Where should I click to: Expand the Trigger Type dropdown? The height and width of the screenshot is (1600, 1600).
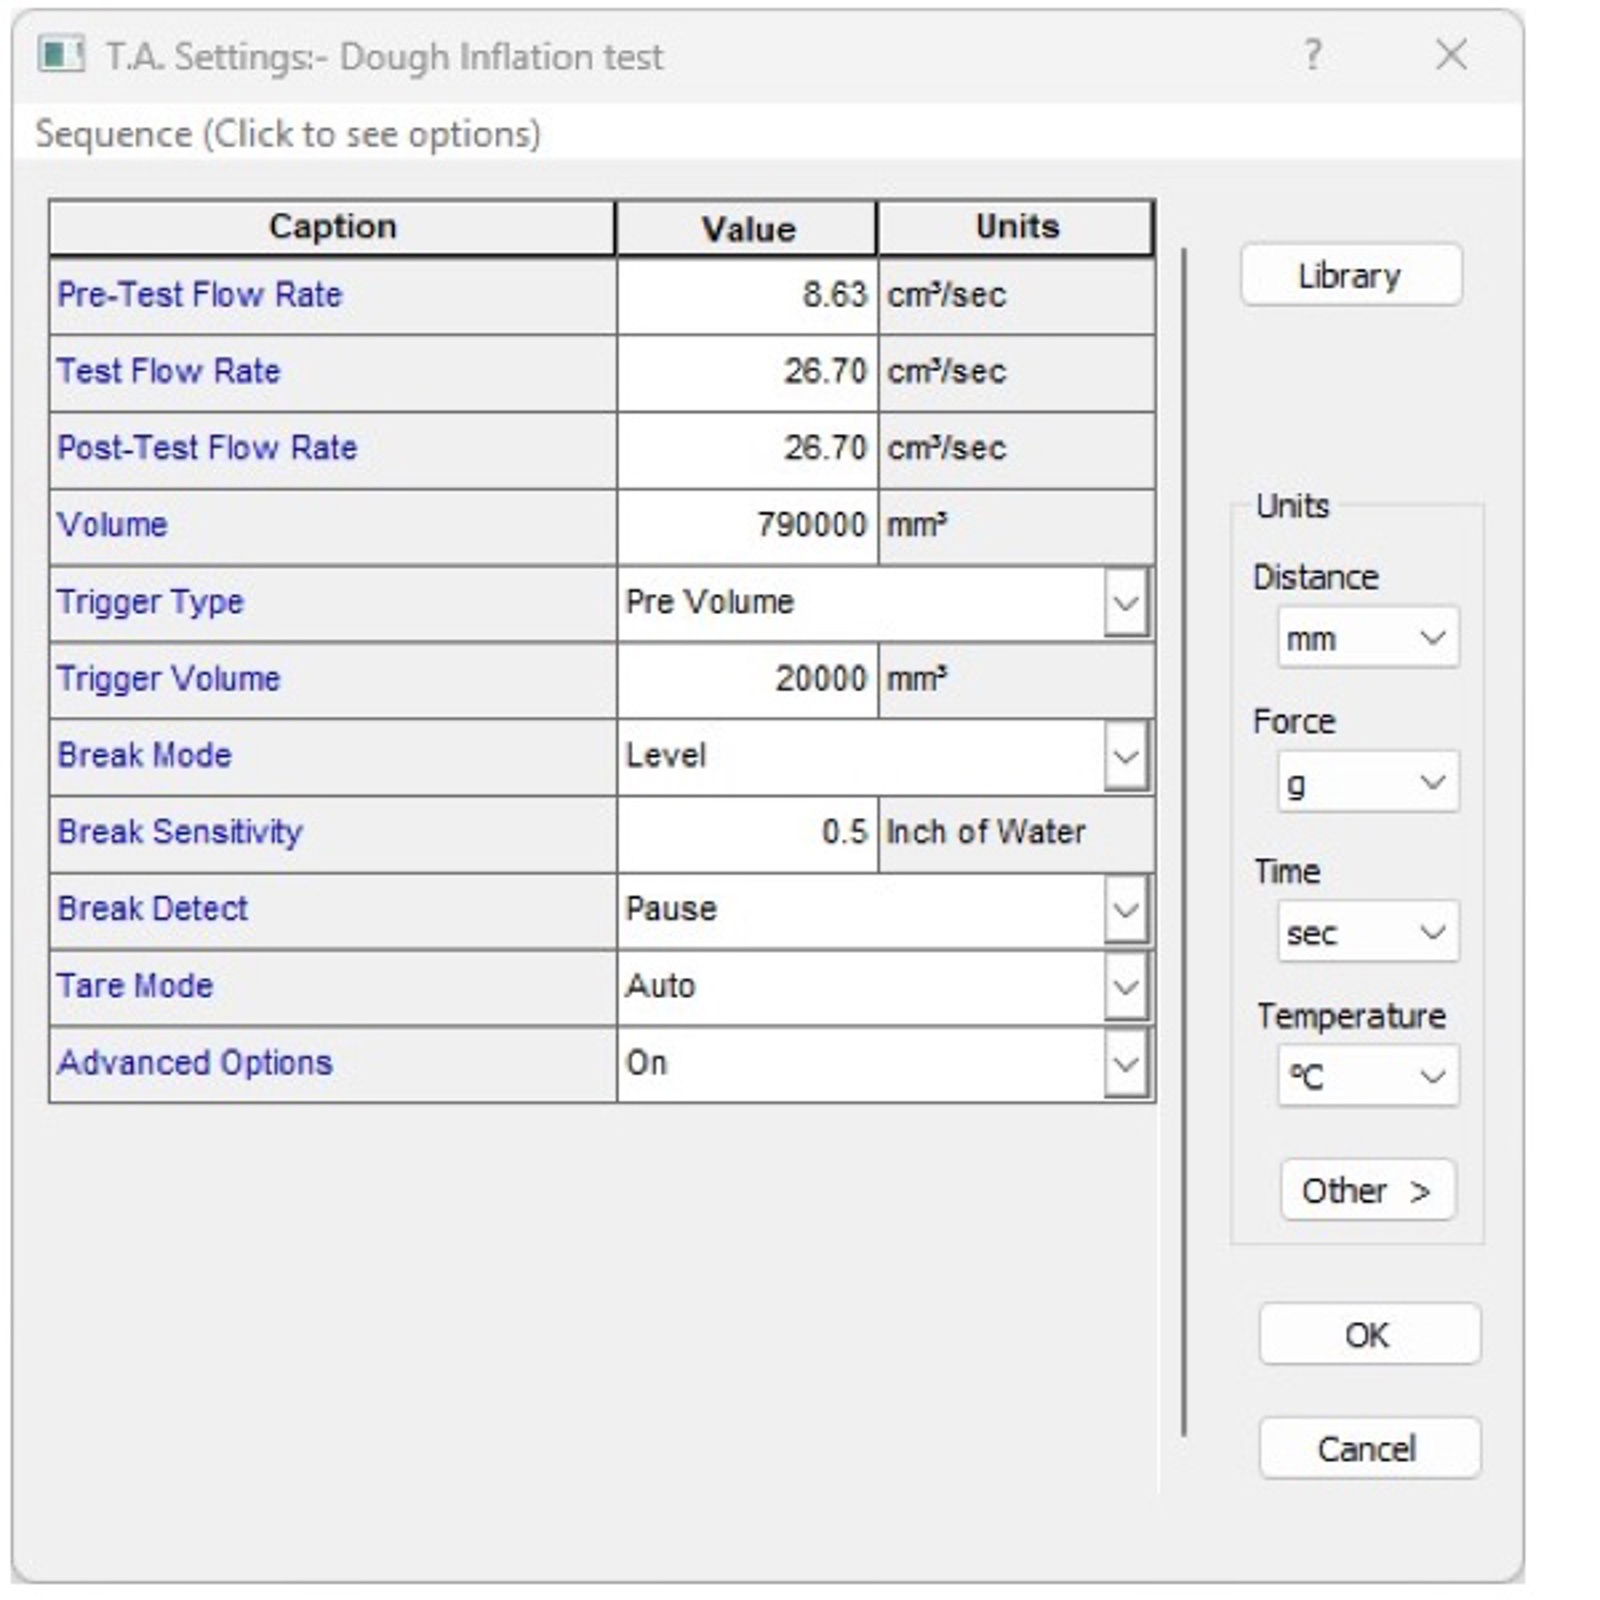click(x=1126, y=603)
